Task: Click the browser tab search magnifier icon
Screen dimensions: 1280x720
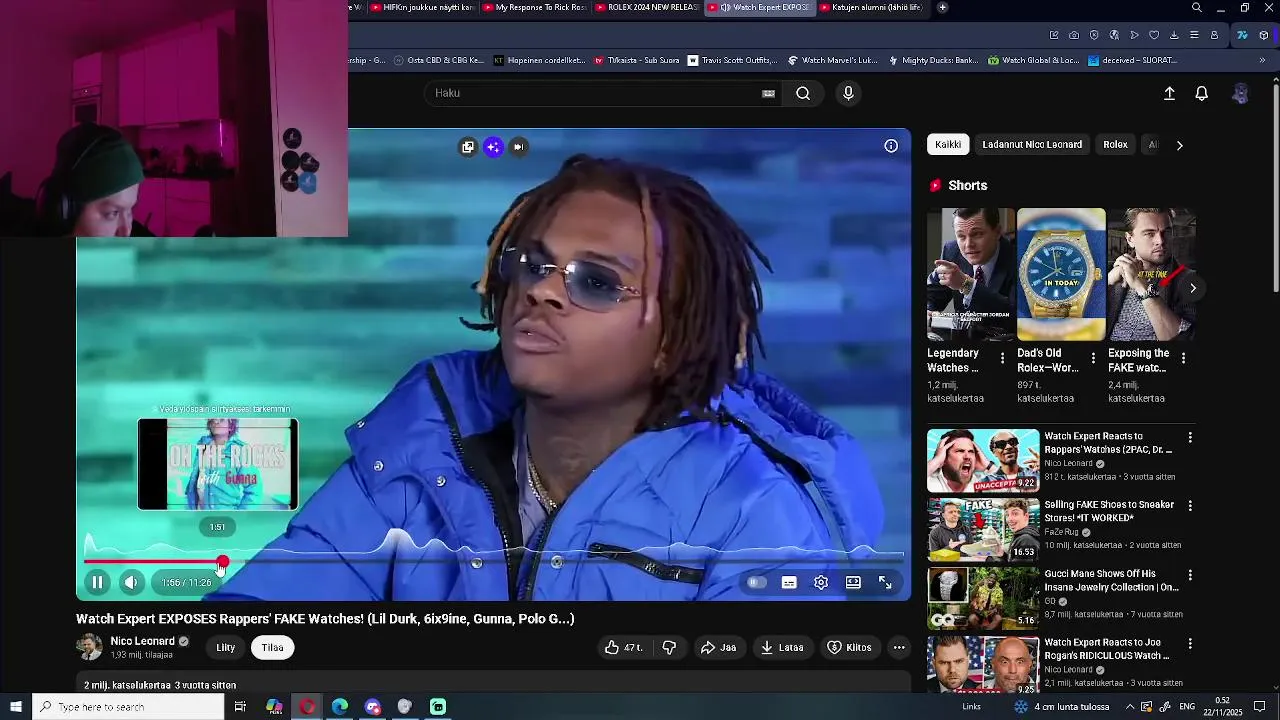Action: coord(1196,8)
